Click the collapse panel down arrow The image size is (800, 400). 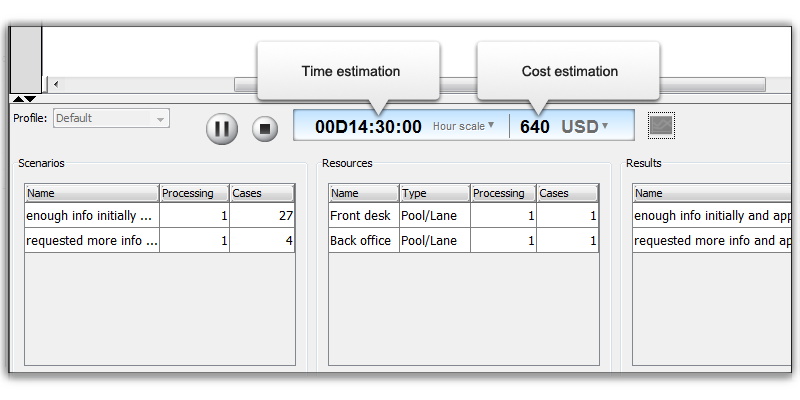(31, 98)
